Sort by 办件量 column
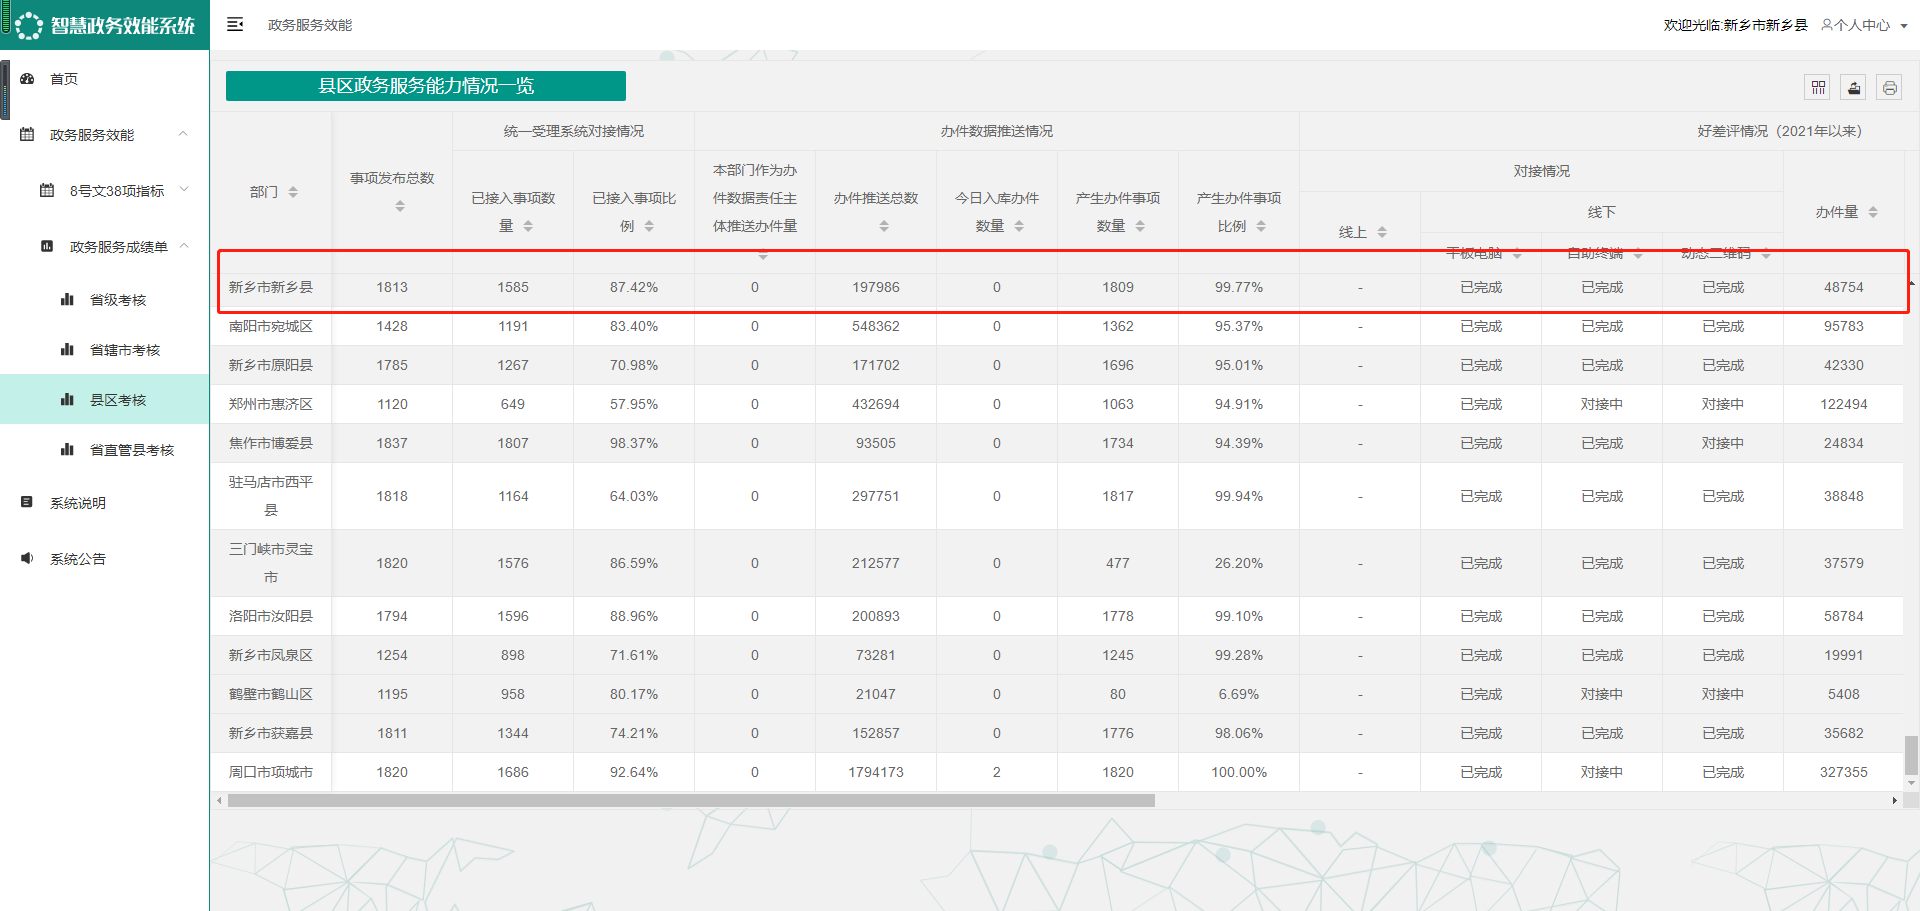The height and width of the screenshot is (911, 1920). click(x=1873, y=212)
